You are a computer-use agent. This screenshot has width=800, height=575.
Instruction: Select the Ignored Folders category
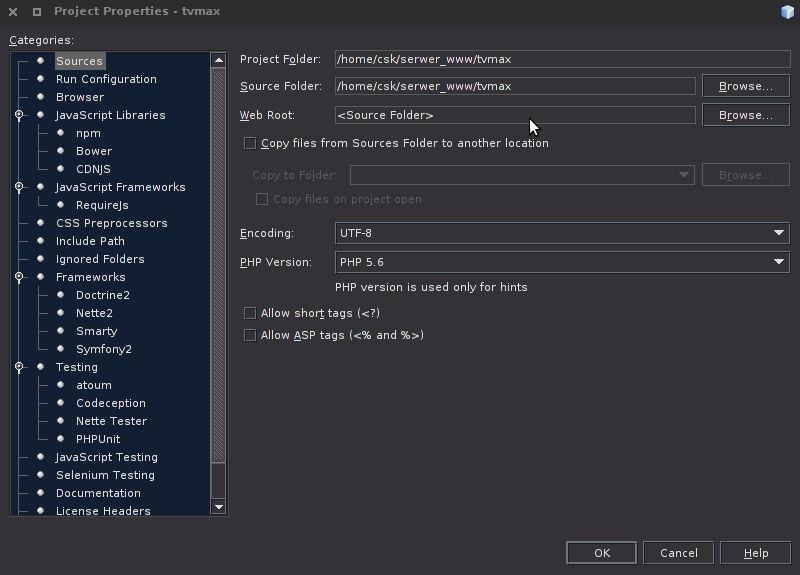coord(100,259)
